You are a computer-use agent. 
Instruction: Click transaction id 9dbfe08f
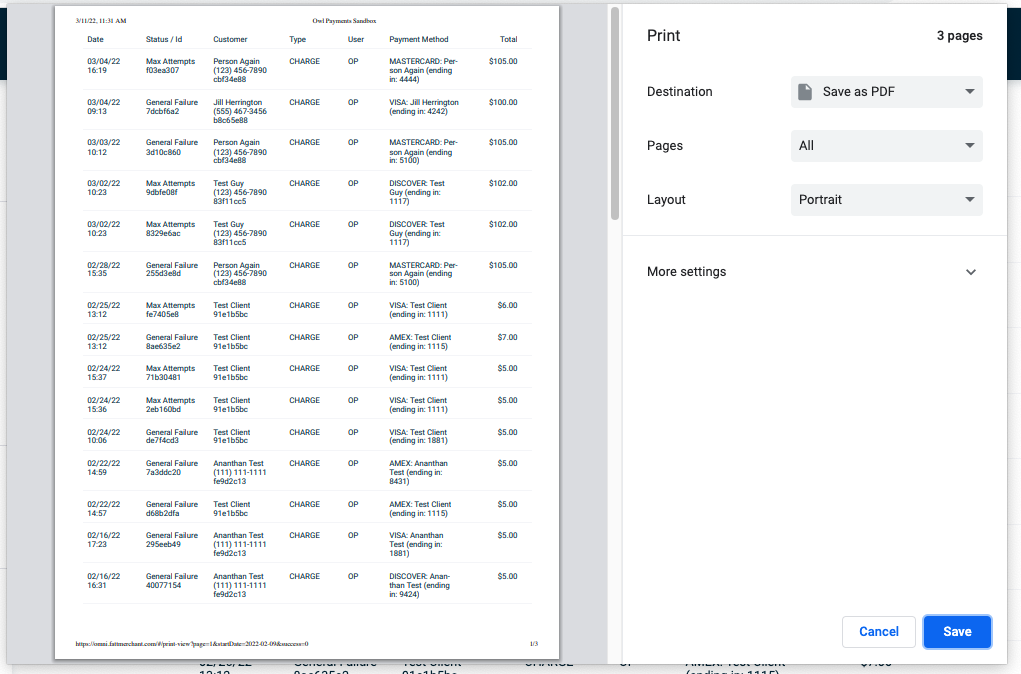161,193
